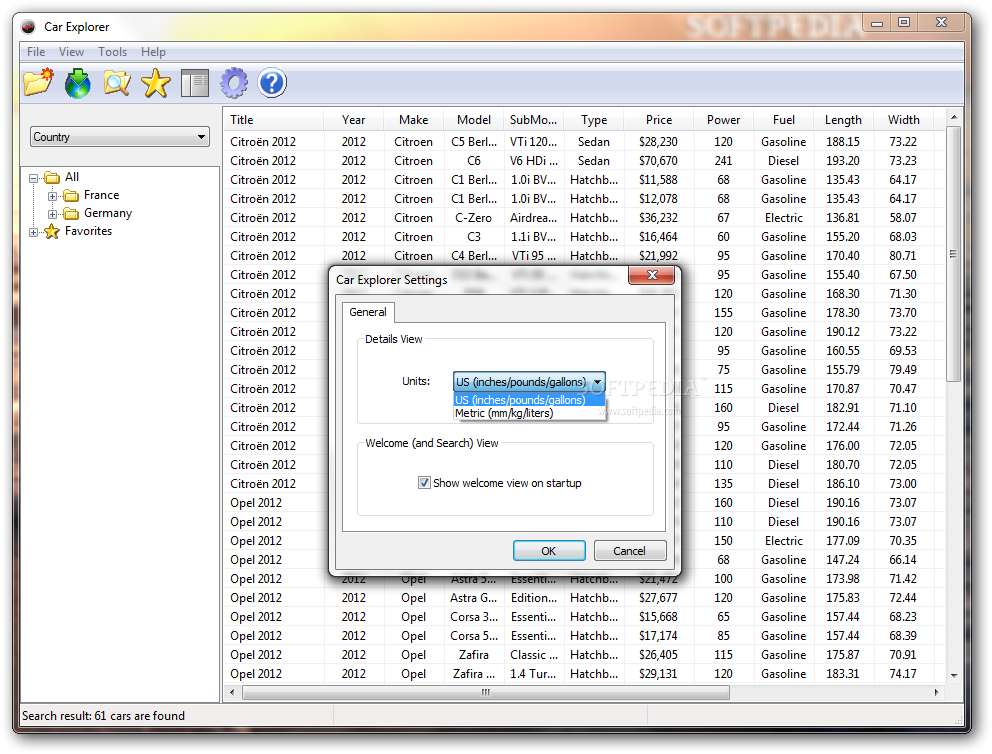Choose Metric (mm/kg/liters) option

pos(529,413)
